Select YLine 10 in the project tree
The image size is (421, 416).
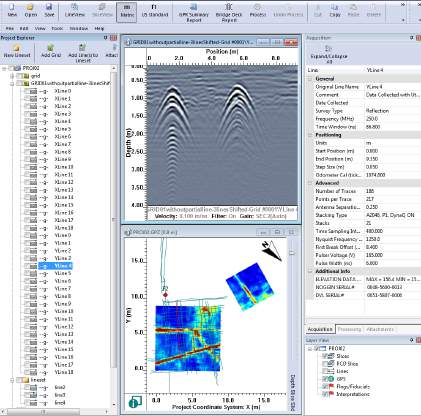click(63, 311)
